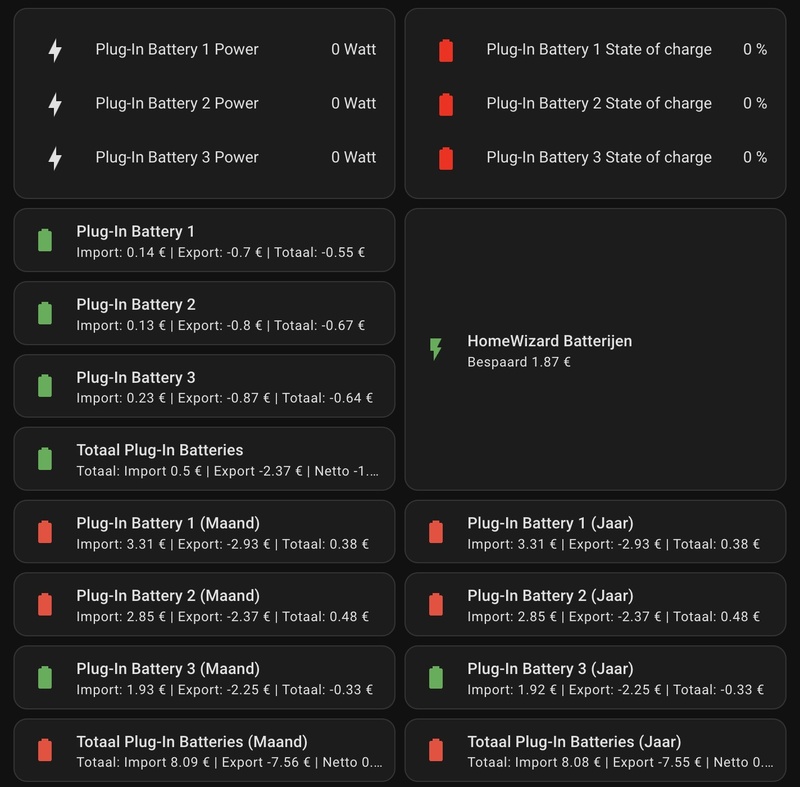
Task: Open the Totaal Plug-In Batteries (Maand) card
Action: 204,751
